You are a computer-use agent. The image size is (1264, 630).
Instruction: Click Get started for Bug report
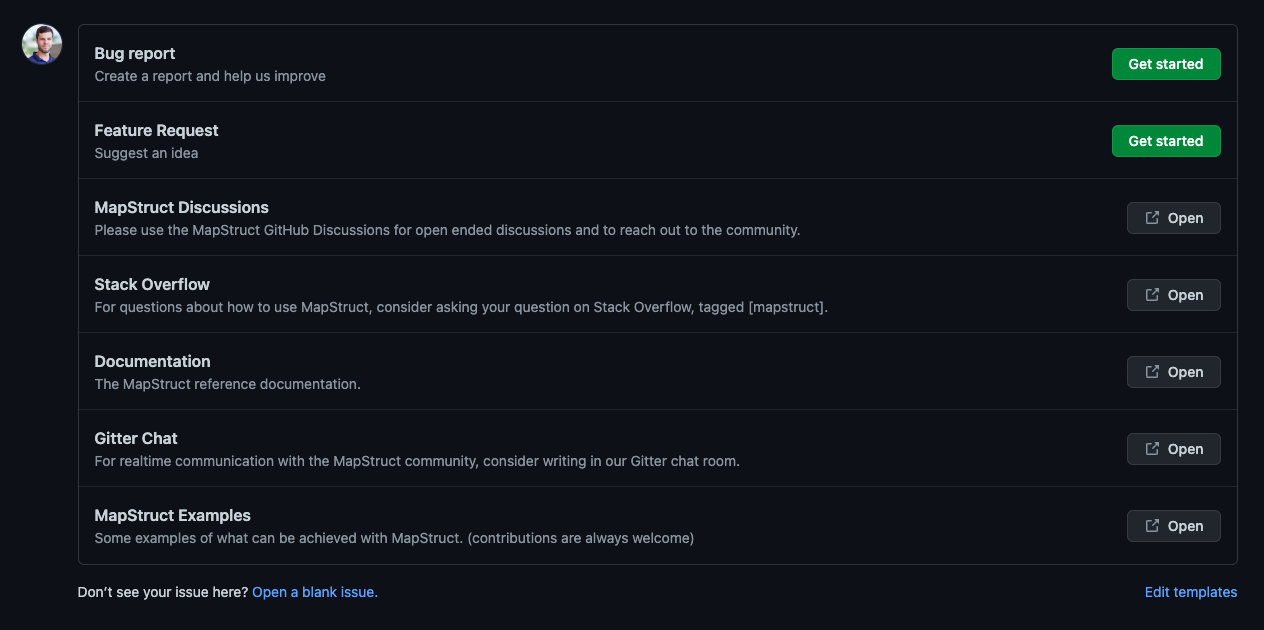pos(1165,64)
